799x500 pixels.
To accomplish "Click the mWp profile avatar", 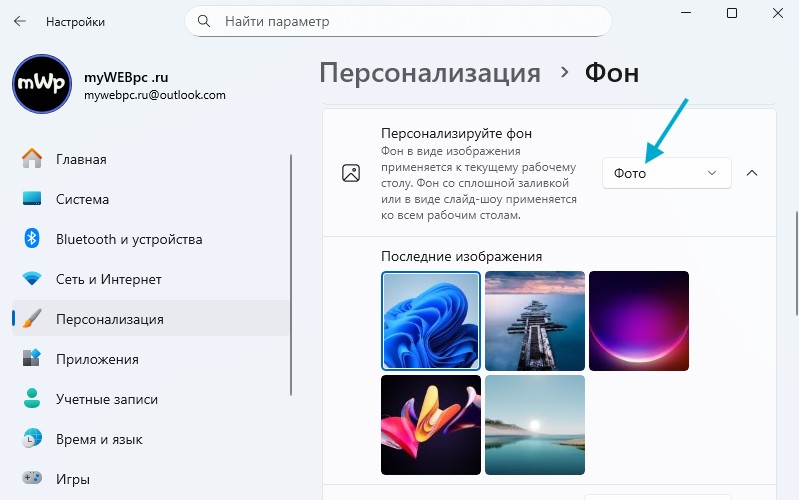I will [42, 84].
